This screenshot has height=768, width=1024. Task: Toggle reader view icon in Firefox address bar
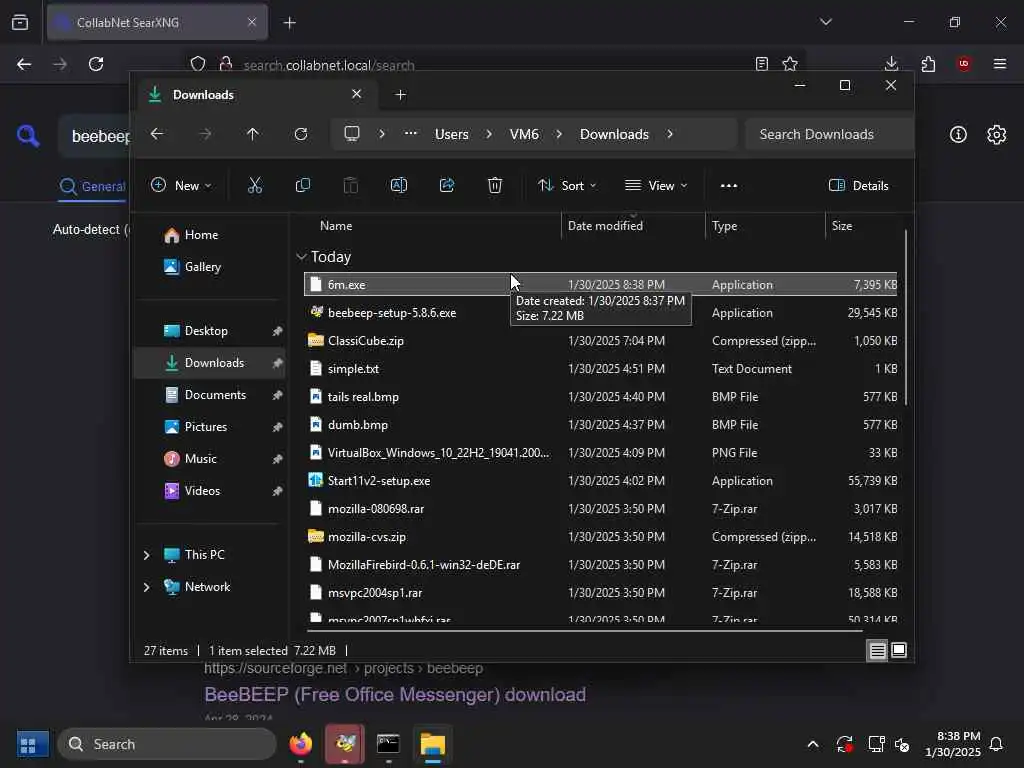coord(761,64)
